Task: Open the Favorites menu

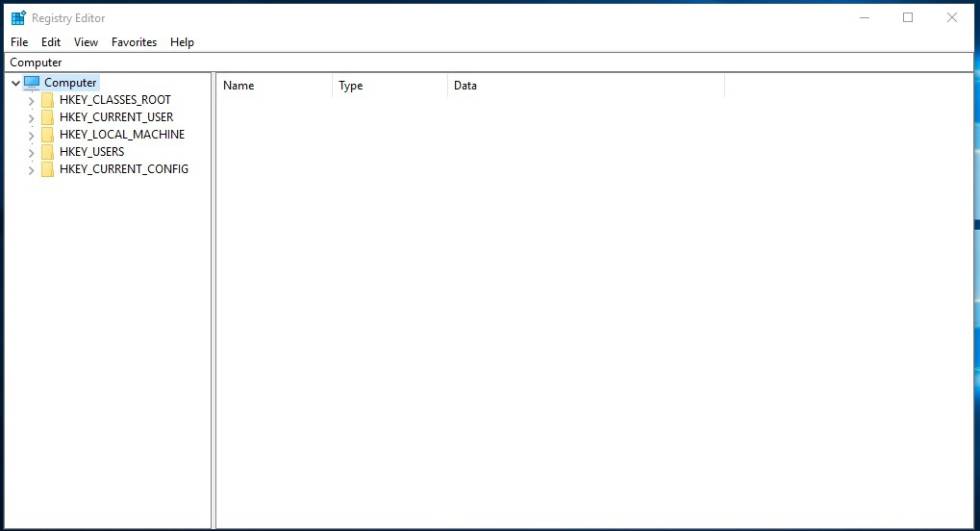Action: pyautogui.click(x=134, y=42)
